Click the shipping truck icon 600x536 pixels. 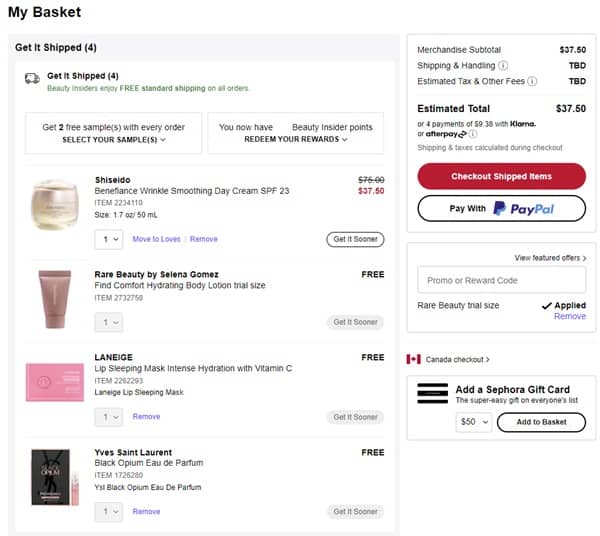[32, 77]
